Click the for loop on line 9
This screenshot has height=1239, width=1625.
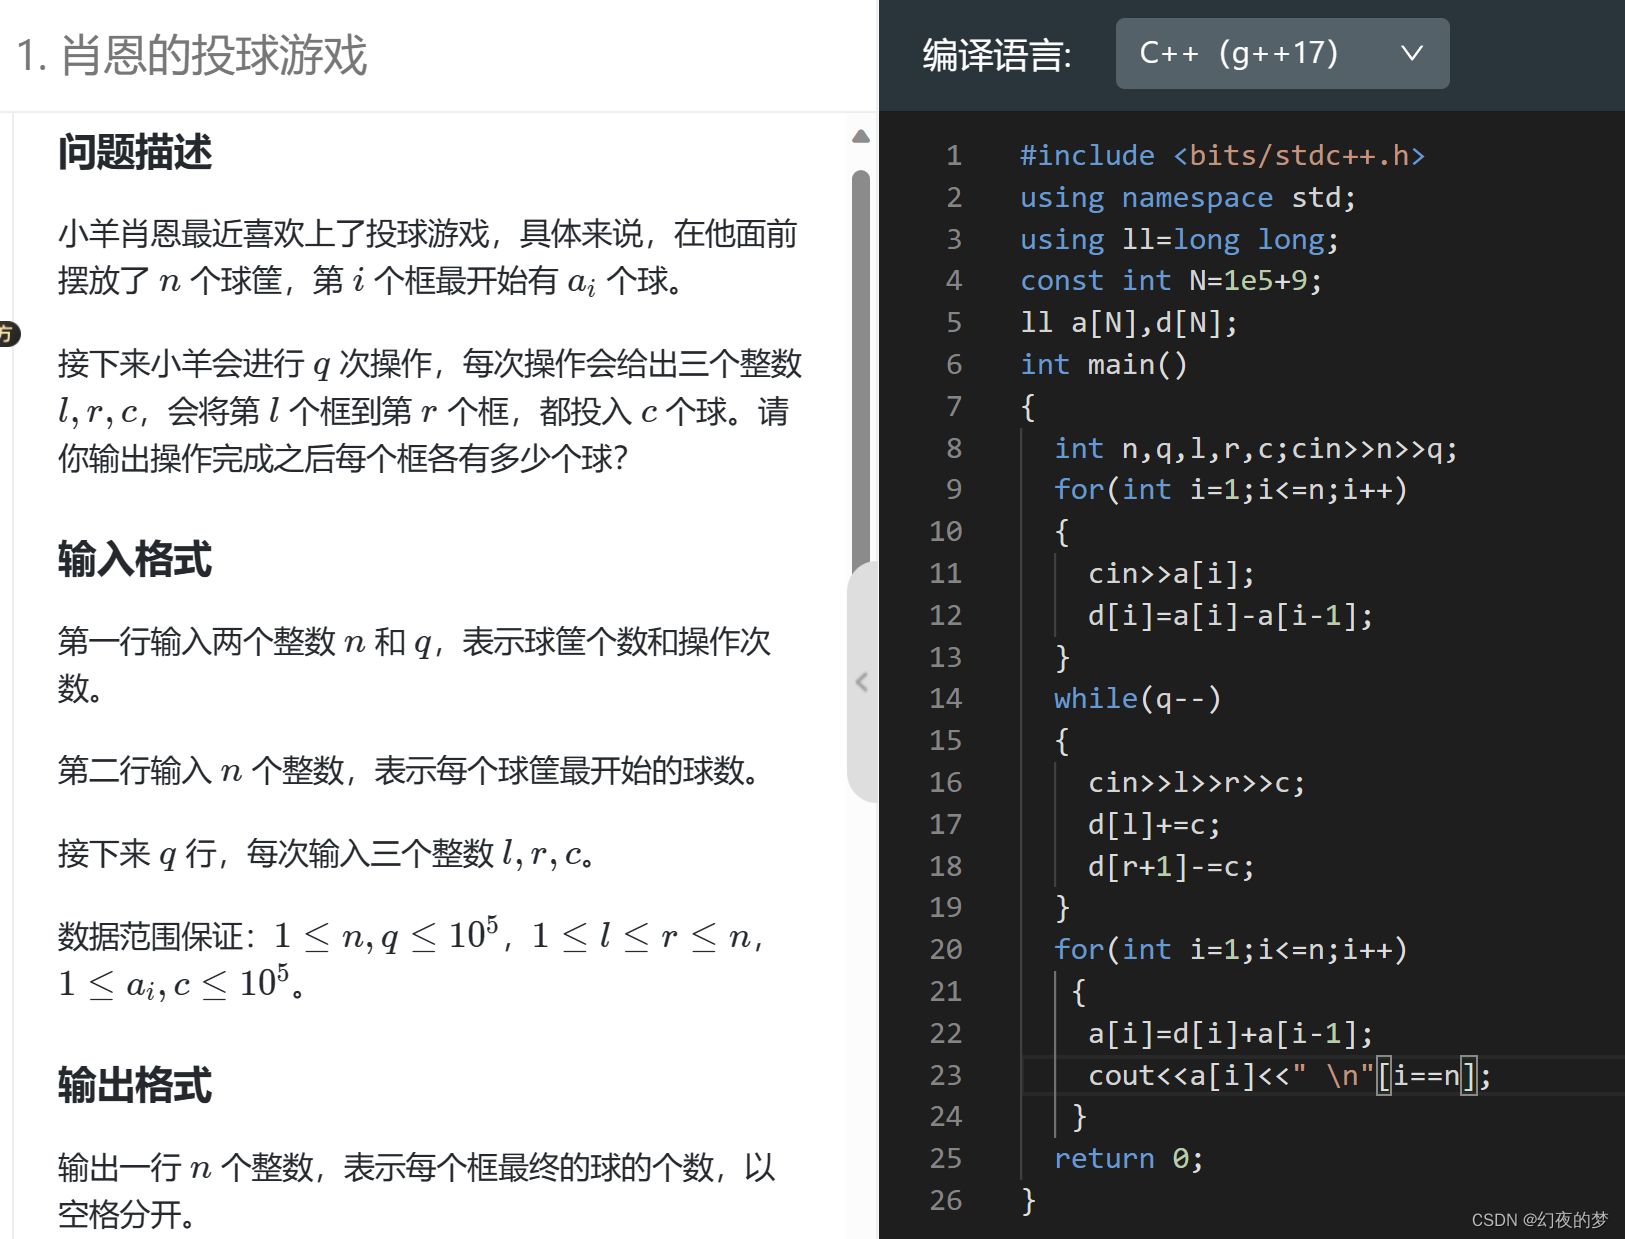[1230, 490]
